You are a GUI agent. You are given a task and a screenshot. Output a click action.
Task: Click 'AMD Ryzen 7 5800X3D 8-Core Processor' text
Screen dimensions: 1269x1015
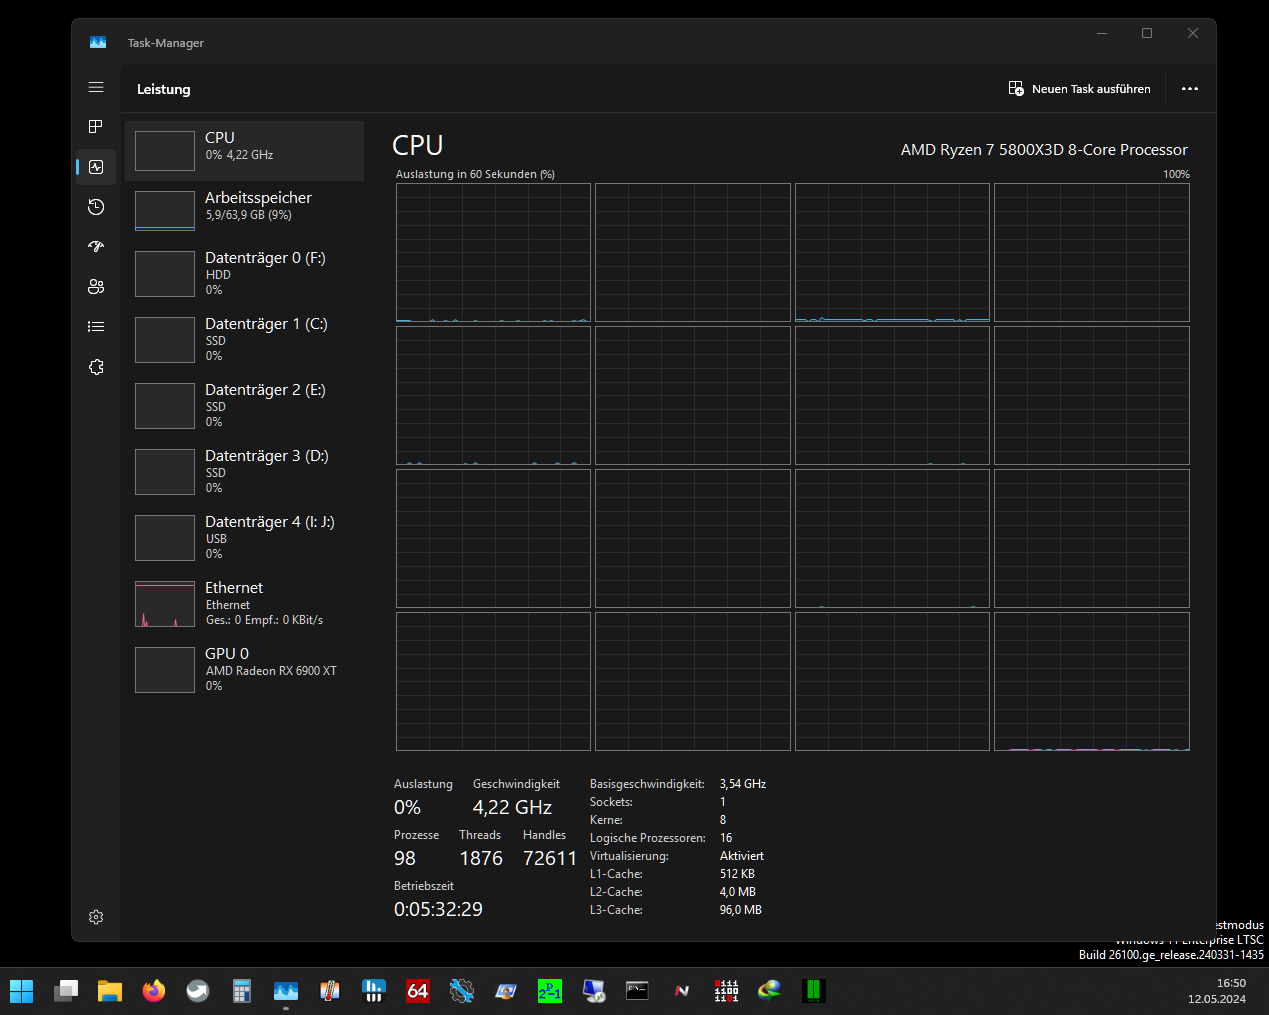coord(1044,150)
